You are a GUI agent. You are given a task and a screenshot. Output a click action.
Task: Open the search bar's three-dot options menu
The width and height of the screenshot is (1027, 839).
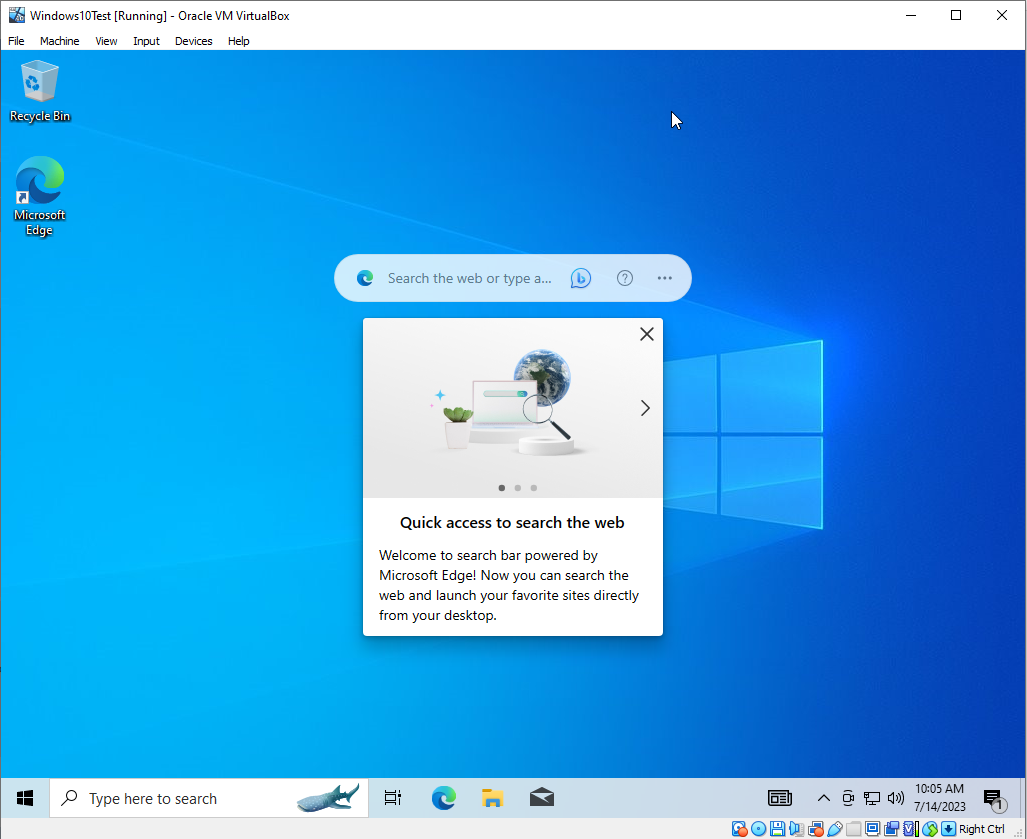coord(665,278)
